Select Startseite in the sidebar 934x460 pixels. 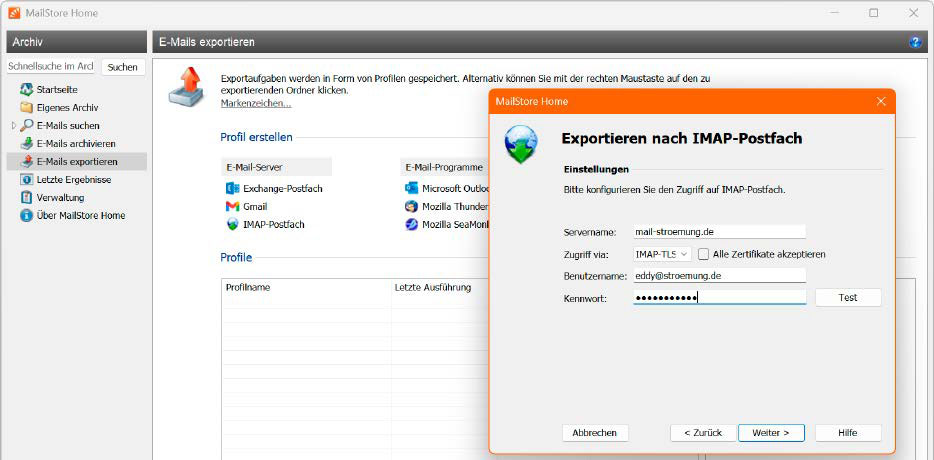click(x=57, y=89)
